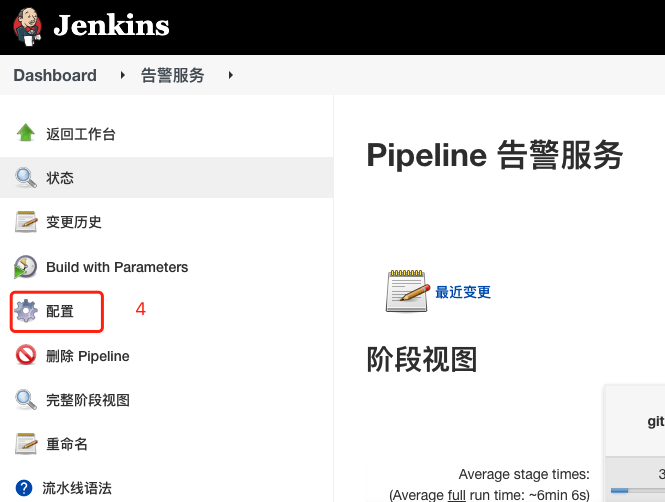This screenshot has width=665, height=502.
Task: Click the green up arrow icon
Action: (26, 133)
